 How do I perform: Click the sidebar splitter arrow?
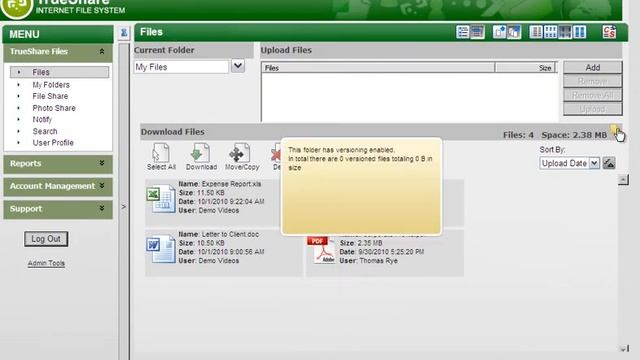[124, 207]
